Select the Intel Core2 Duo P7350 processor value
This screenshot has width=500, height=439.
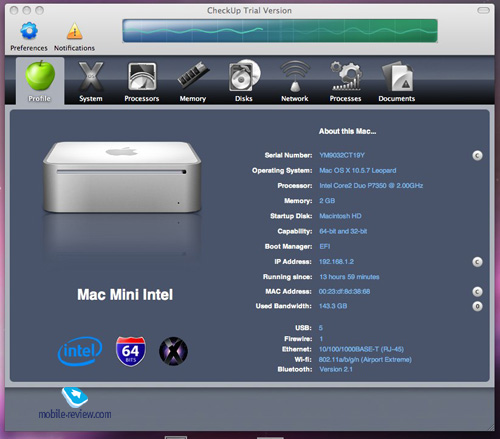pos(371,186)
